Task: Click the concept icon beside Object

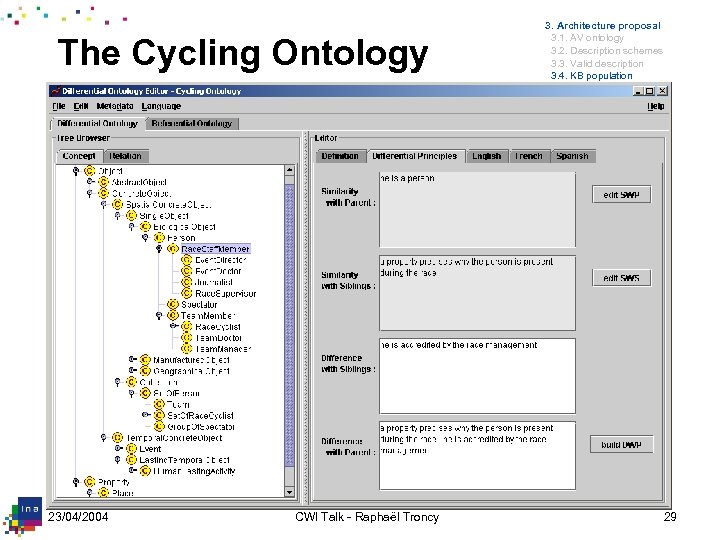Action: coord(90,171)
